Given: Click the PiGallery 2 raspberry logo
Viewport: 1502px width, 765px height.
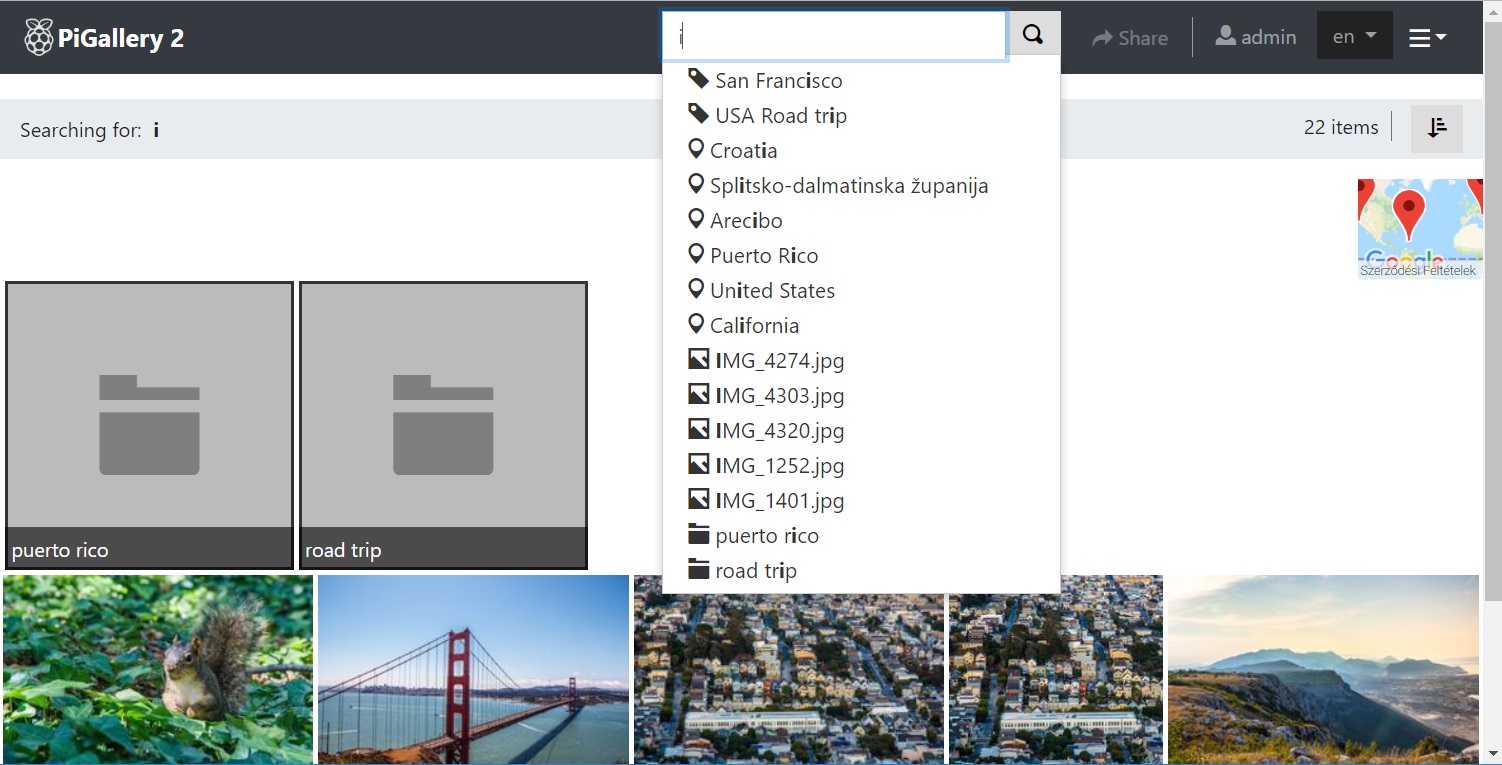Looking at the screenshot, I should (39, 38).
